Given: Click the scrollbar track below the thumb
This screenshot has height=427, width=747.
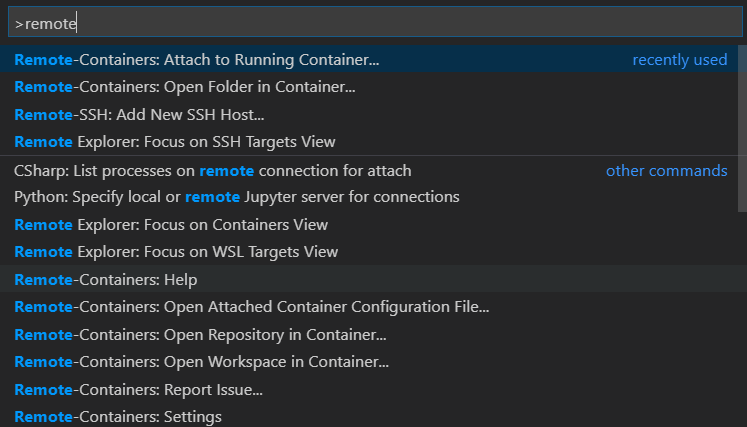Looking at the screenshot, I should pos(741,320).
